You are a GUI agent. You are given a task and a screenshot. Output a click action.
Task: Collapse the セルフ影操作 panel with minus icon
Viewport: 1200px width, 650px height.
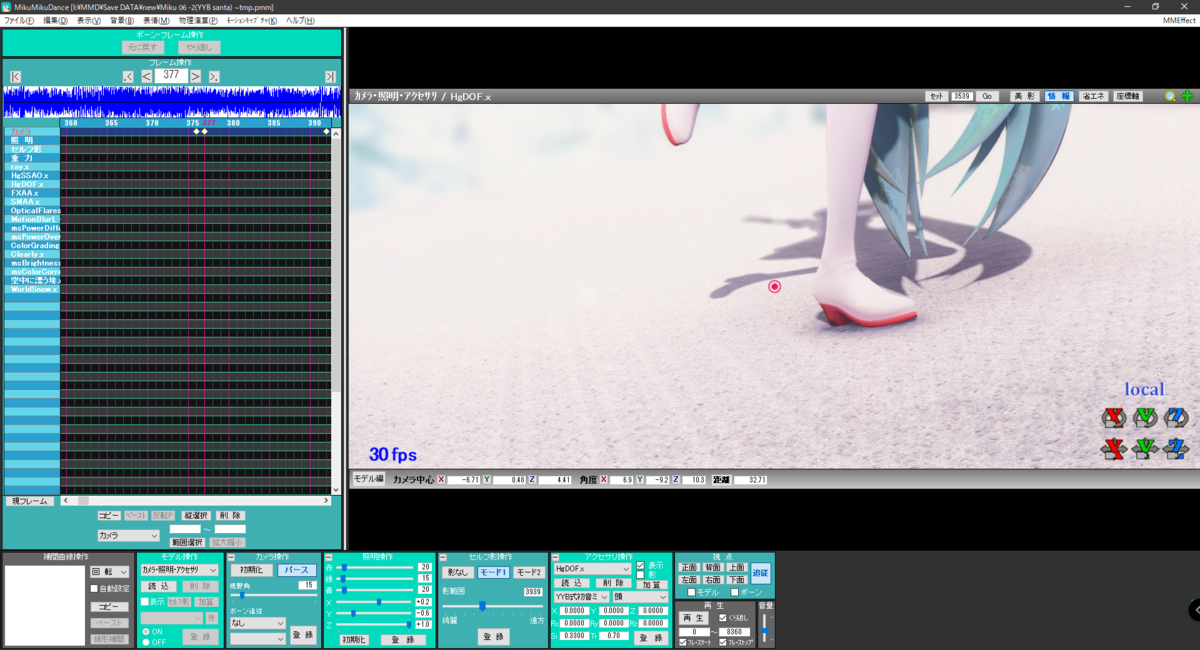tap(443, 557)
